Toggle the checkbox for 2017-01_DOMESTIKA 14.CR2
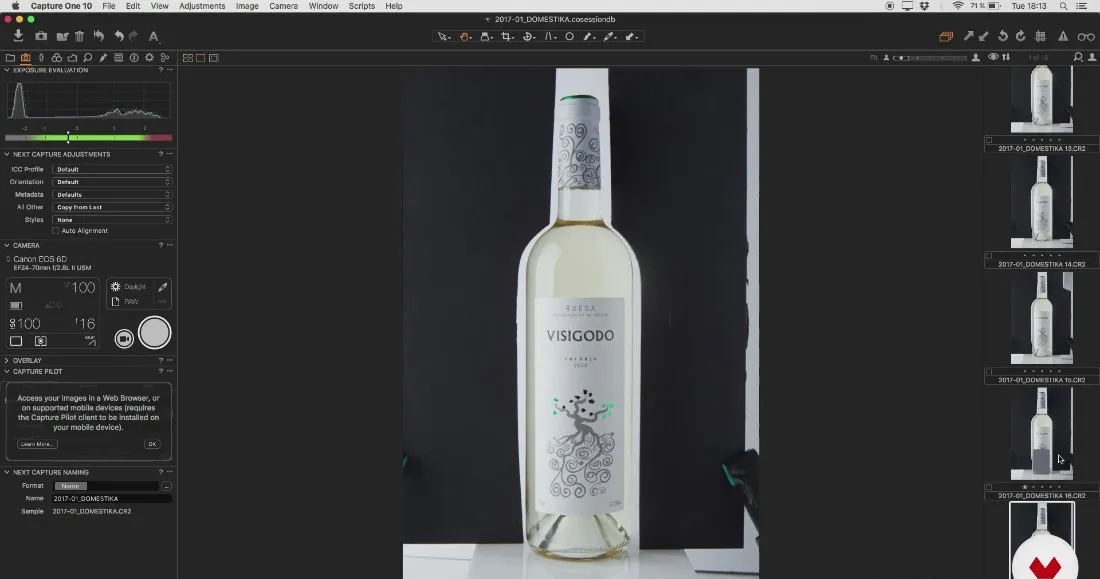 [x=988, y=256]
